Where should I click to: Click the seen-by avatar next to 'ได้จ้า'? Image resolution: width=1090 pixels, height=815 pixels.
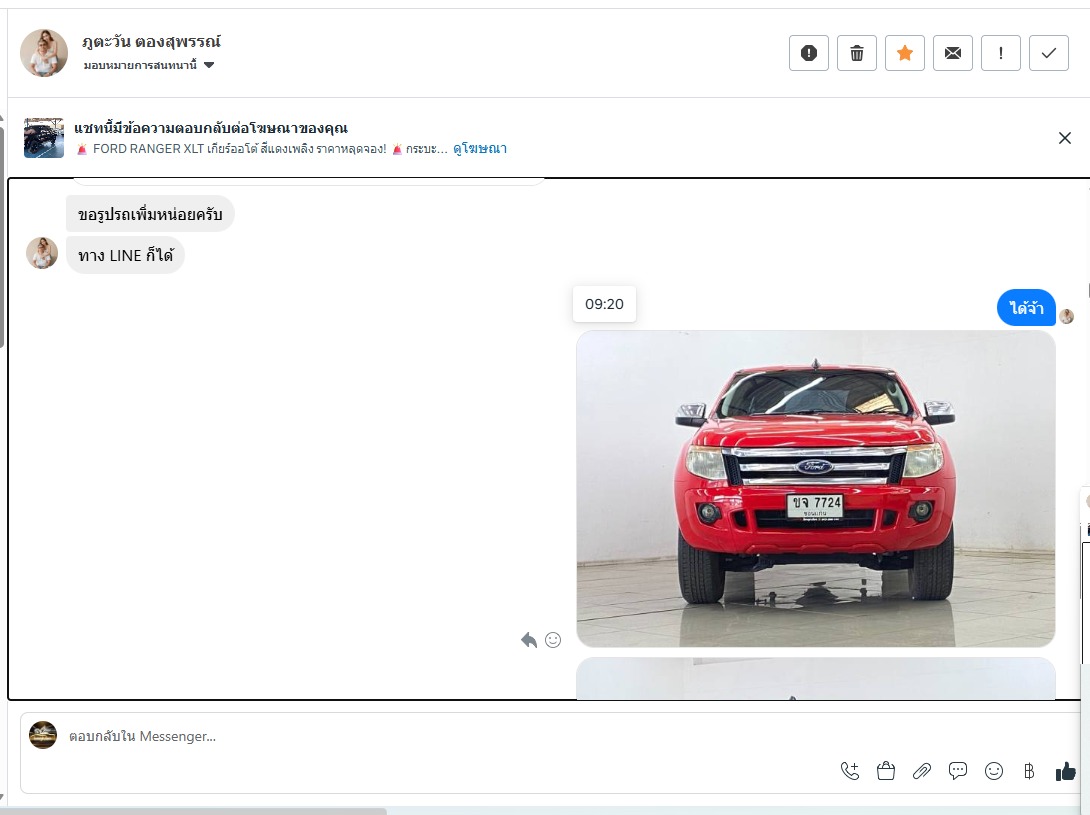pos(1067,316)
